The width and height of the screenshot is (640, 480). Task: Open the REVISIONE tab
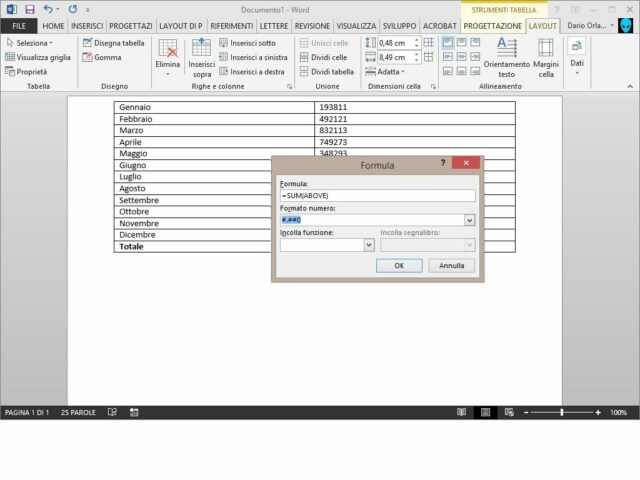[312, 25]
